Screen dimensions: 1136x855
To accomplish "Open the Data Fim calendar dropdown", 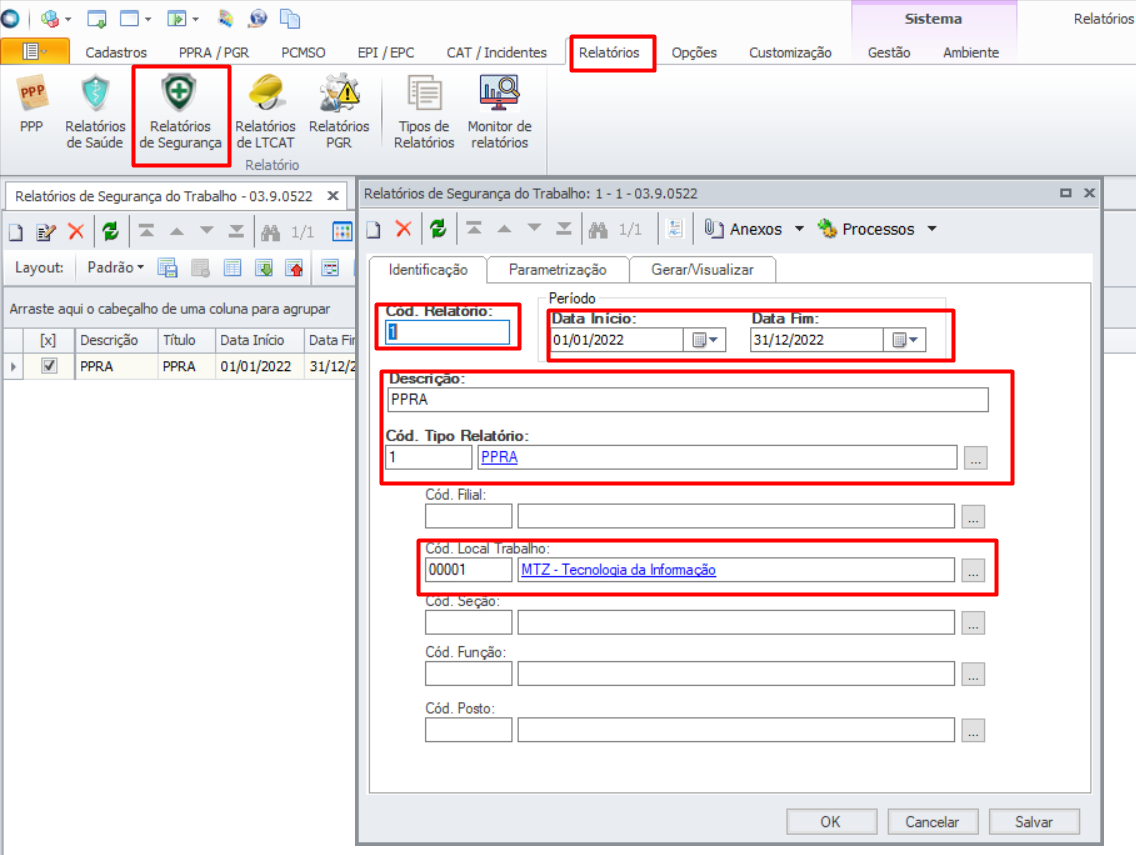I will (905, 340).
